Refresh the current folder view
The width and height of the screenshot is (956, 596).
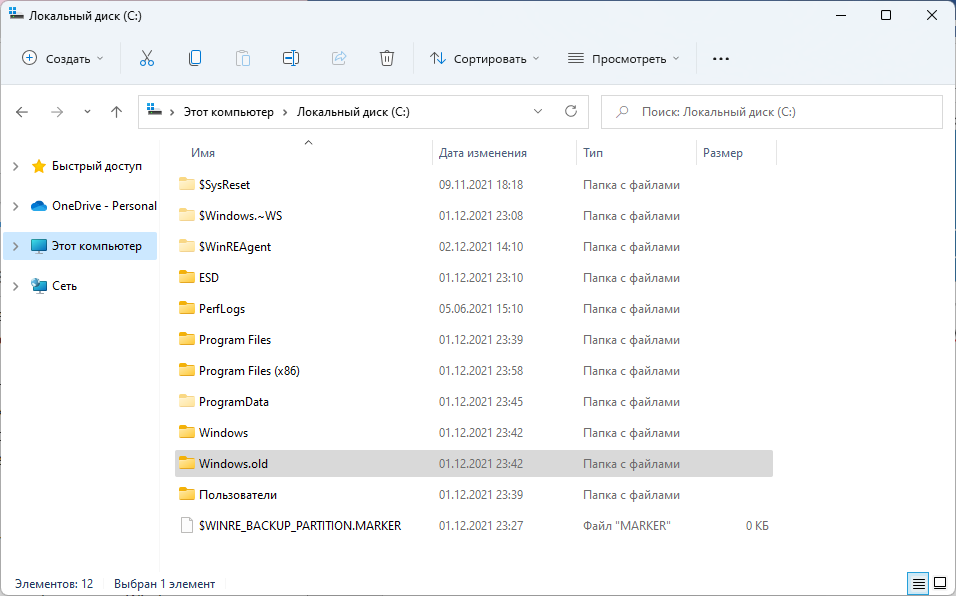(571, 112)
